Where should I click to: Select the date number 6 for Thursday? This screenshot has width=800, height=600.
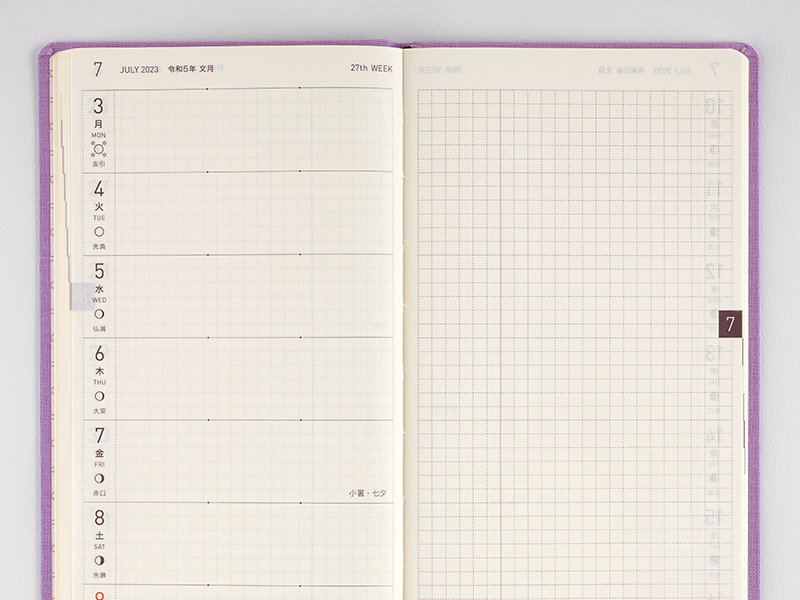tap(99, 354)
